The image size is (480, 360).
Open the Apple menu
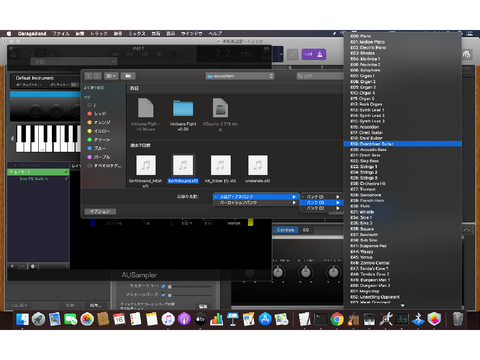(x=9, y=34)
